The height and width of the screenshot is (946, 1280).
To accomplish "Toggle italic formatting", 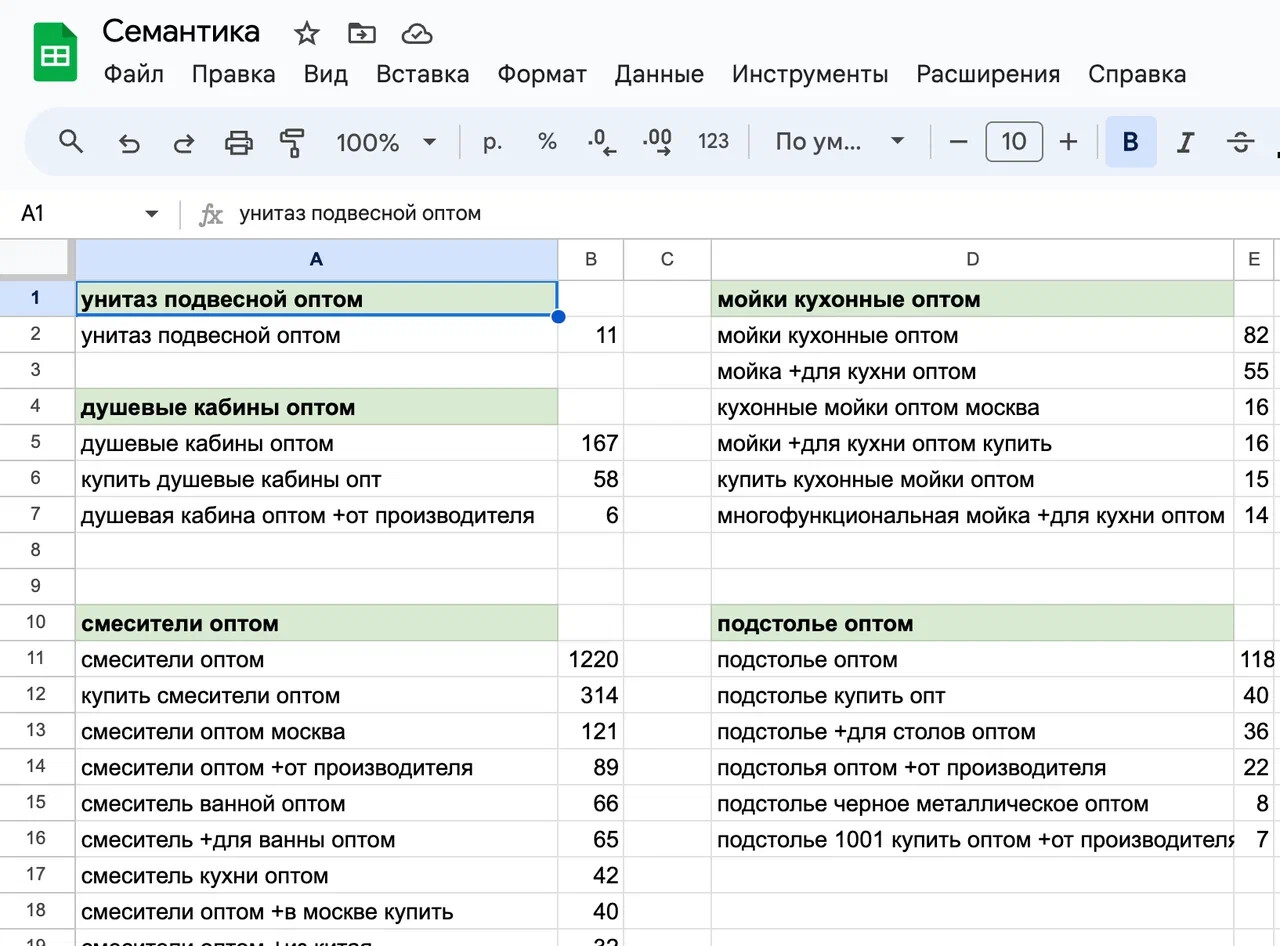I will [1186, 142].
